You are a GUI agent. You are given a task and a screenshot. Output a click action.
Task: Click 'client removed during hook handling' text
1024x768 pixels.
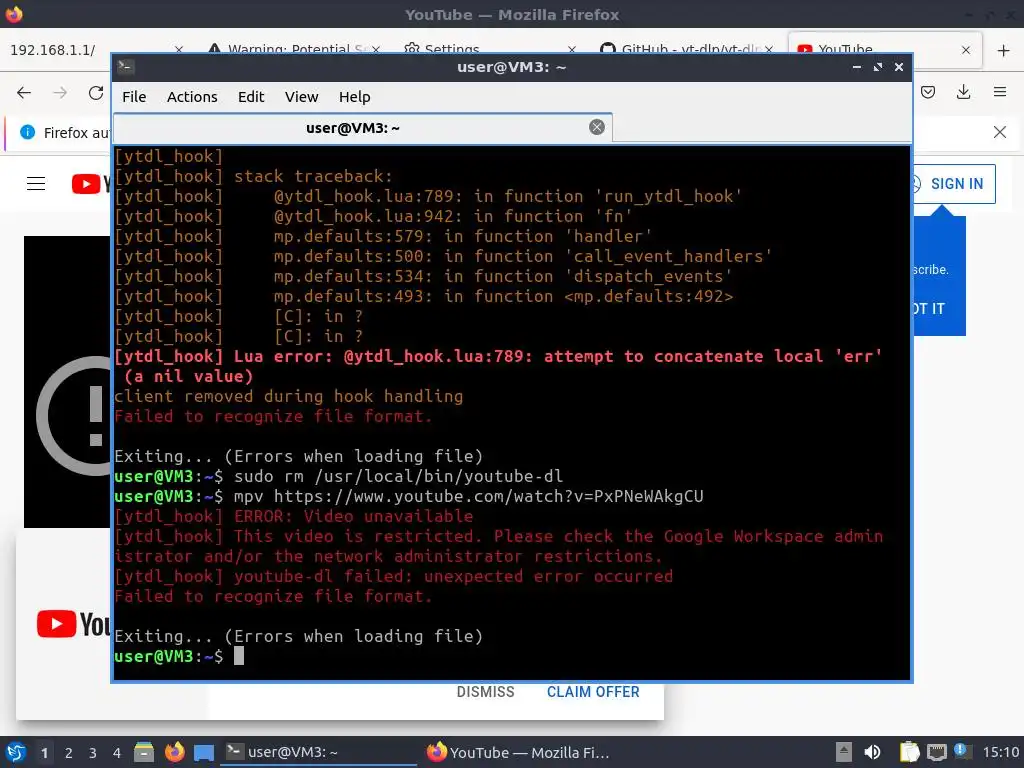coord(288,396)
